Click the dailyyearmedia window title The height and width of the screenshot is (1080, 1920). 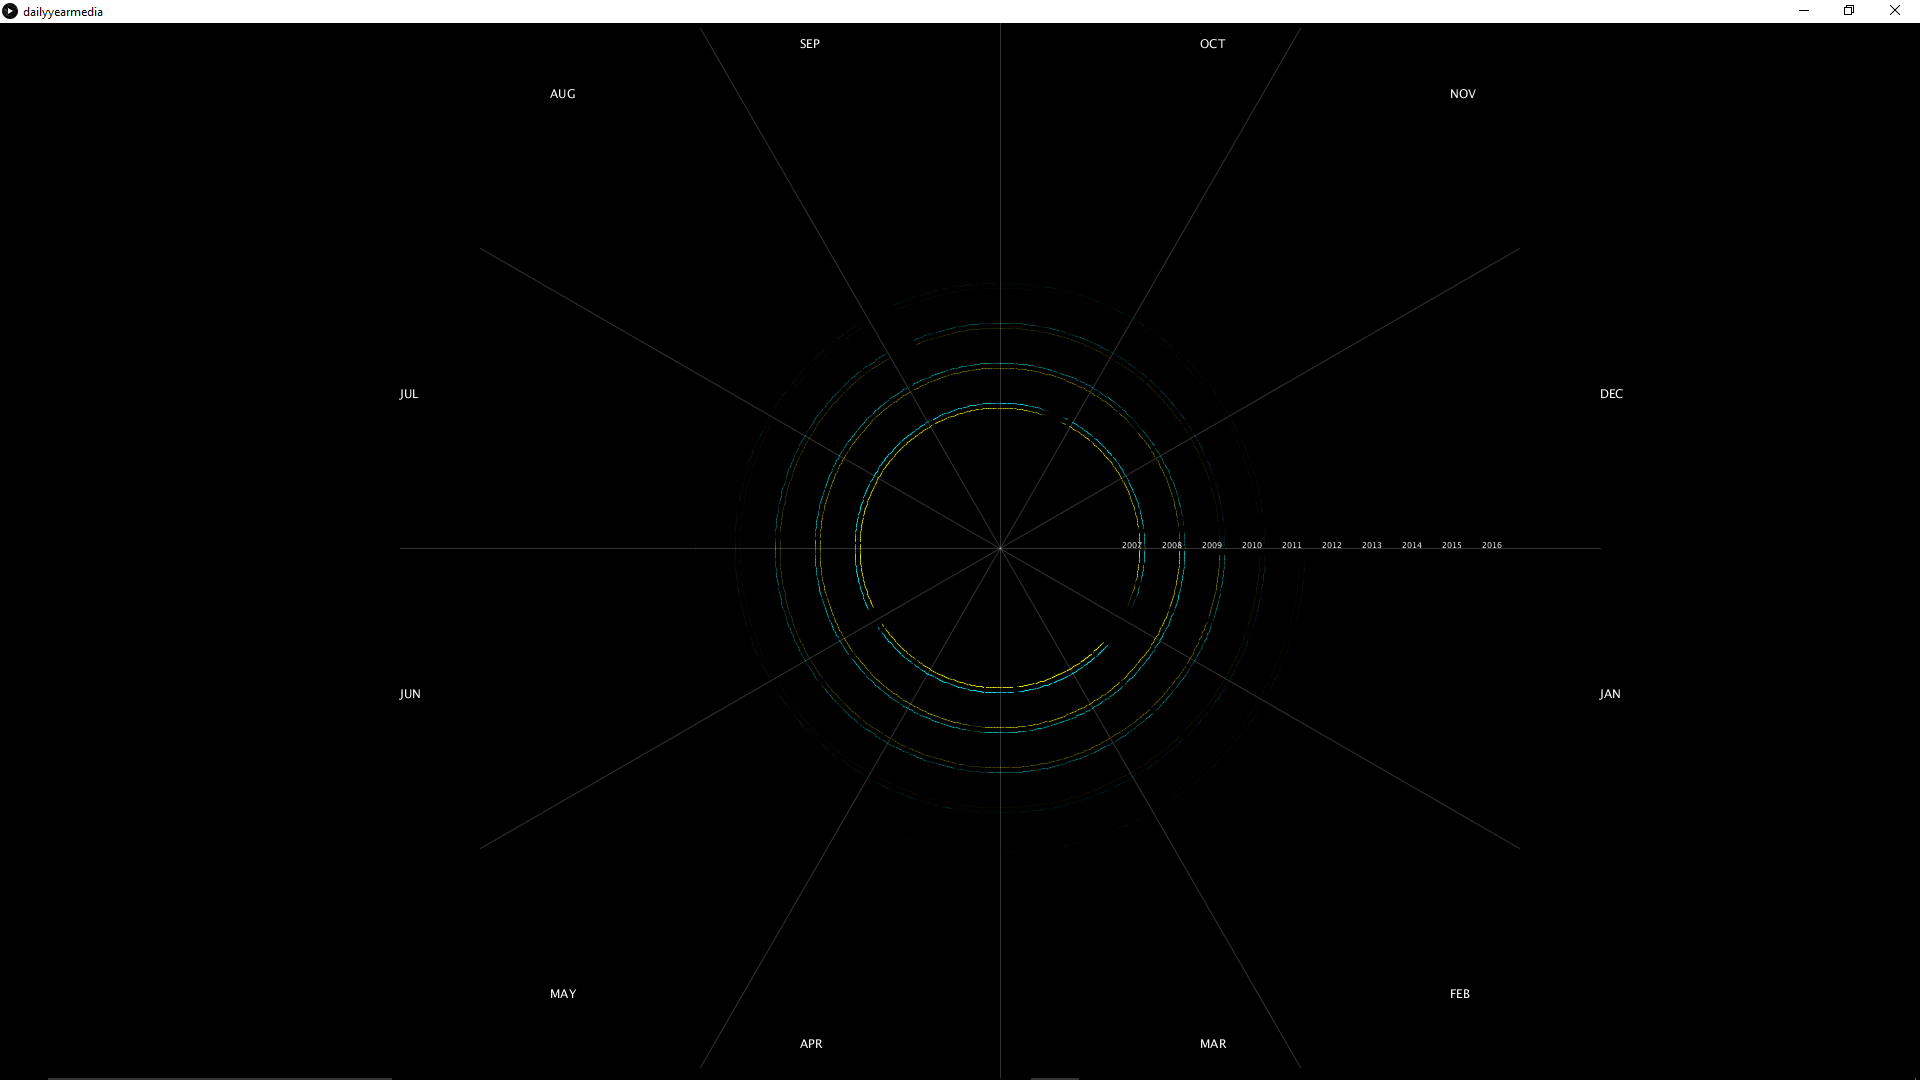[x=63, y=12]
